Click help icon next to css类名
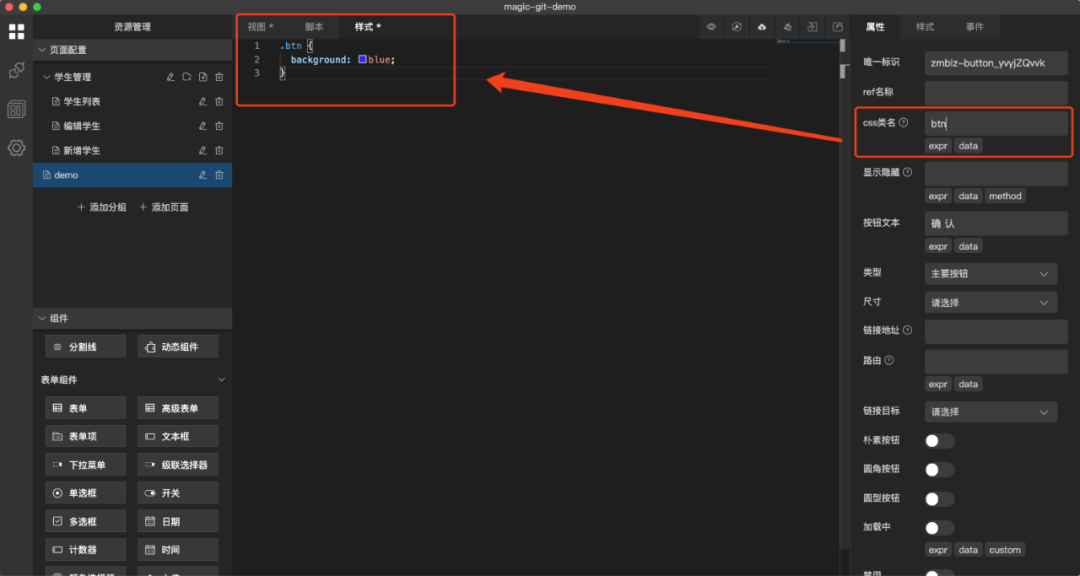 tap(904, 123)
